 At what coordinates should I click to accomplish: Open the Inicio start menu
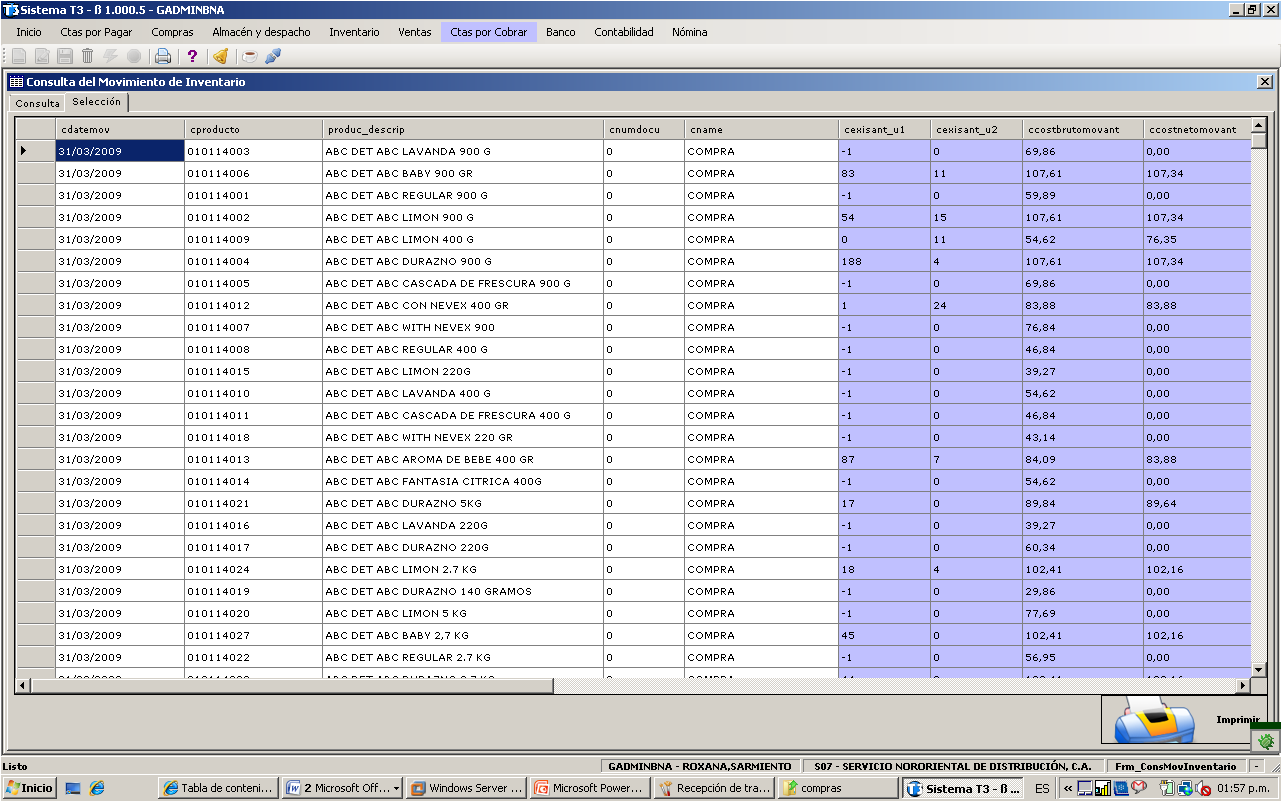pyautogui.click(x=29, y=788)
